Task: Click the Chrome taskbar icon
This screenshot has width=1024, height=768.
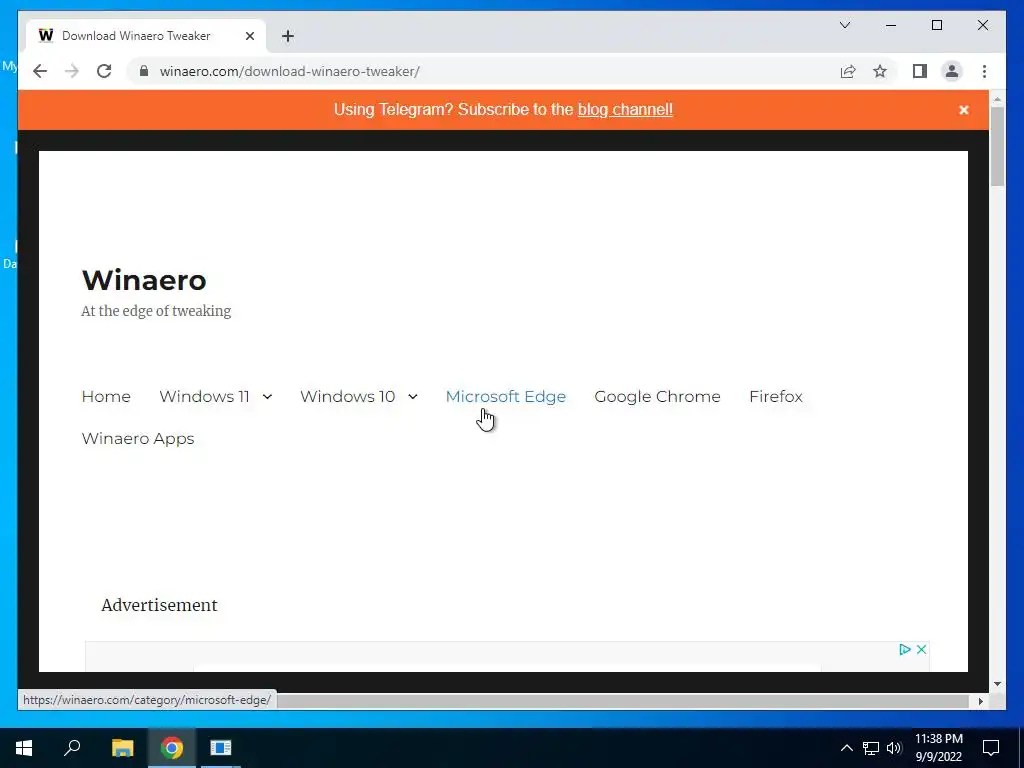Action: [172, 748]
